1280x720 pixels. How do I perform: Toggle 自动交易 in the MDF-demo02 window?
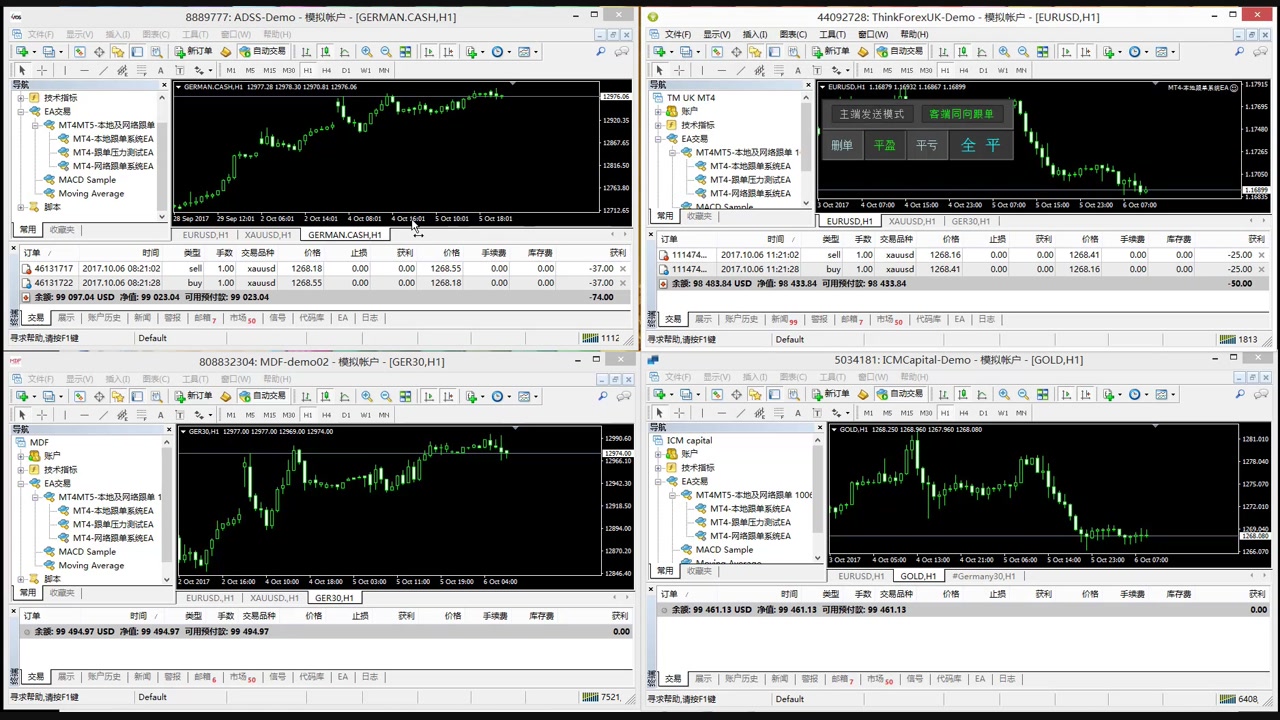click(x=262, y=396)
